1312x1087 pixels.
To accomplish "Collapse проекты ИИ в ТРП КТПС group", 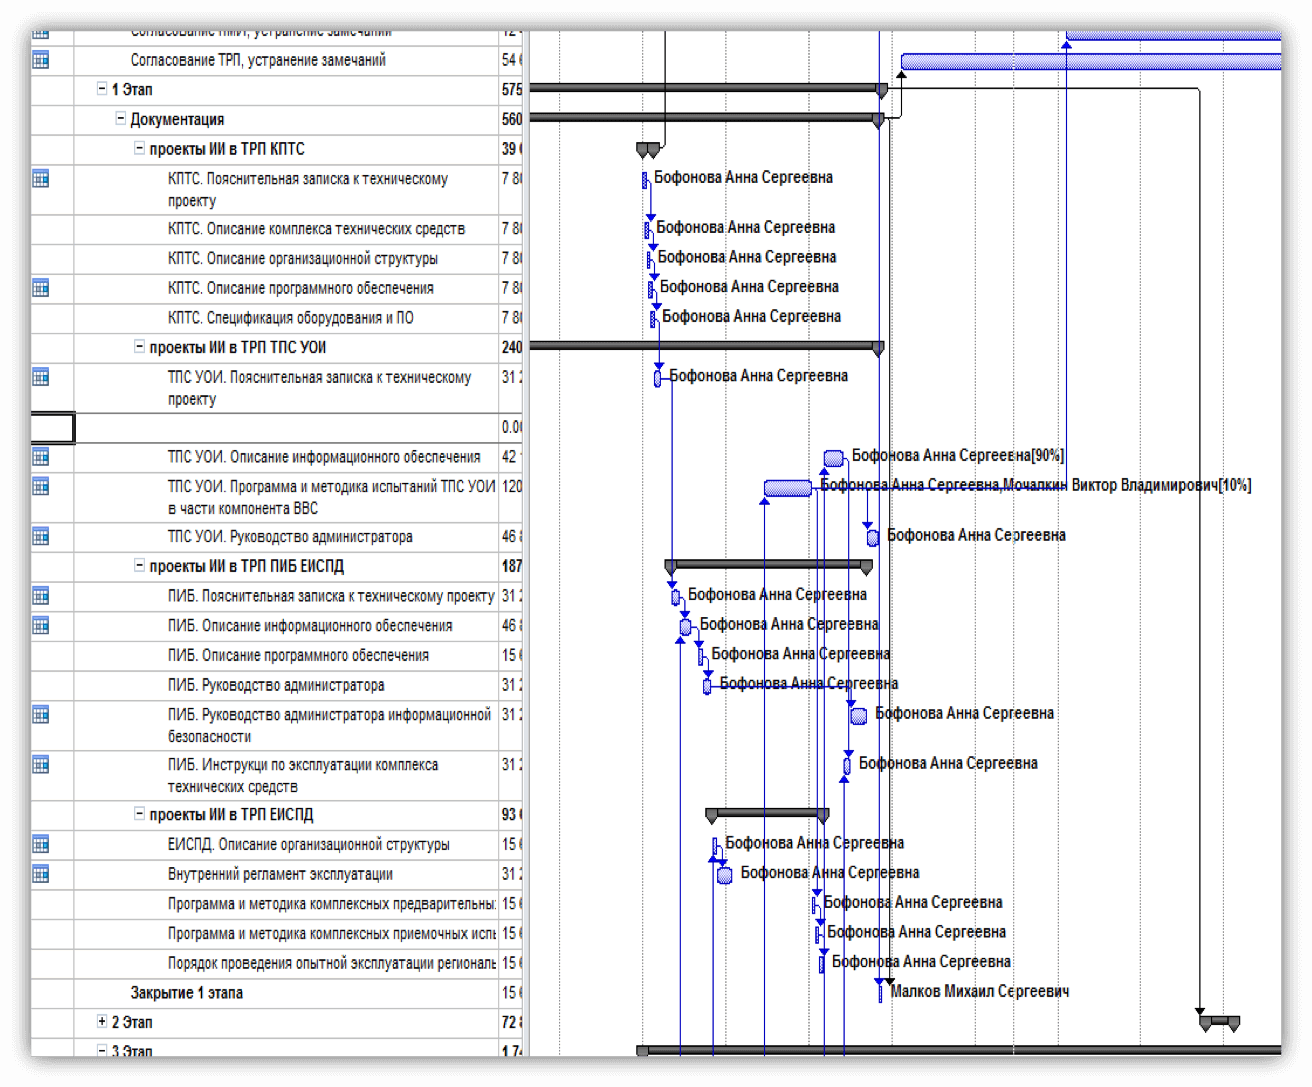I will (139, 149).
